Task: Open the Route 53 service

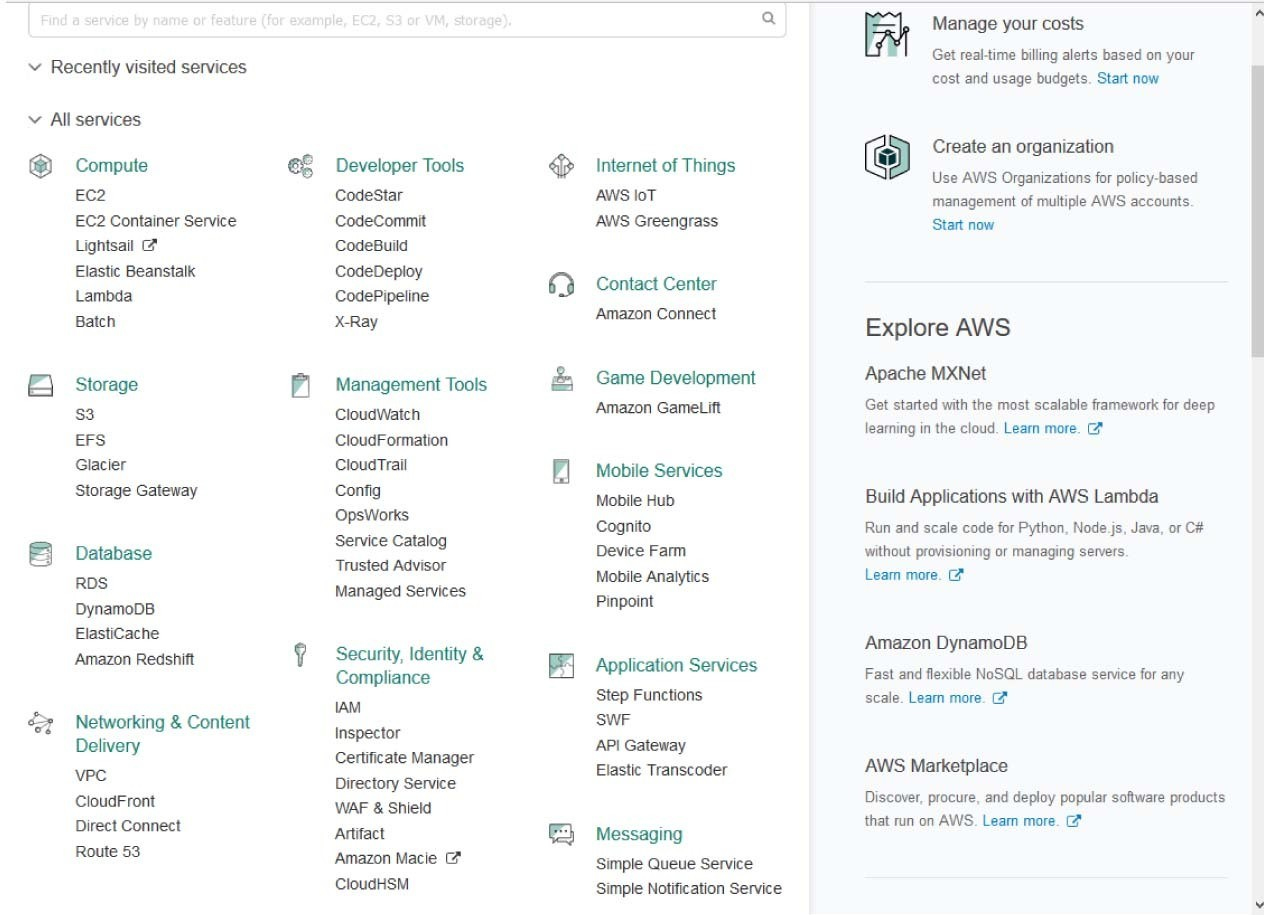Action: point(108,852)
